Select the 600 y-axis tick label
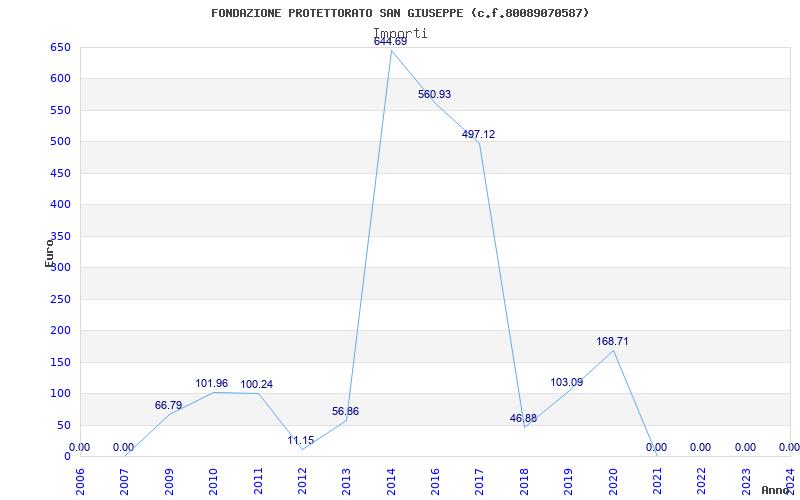 point(60,79)
